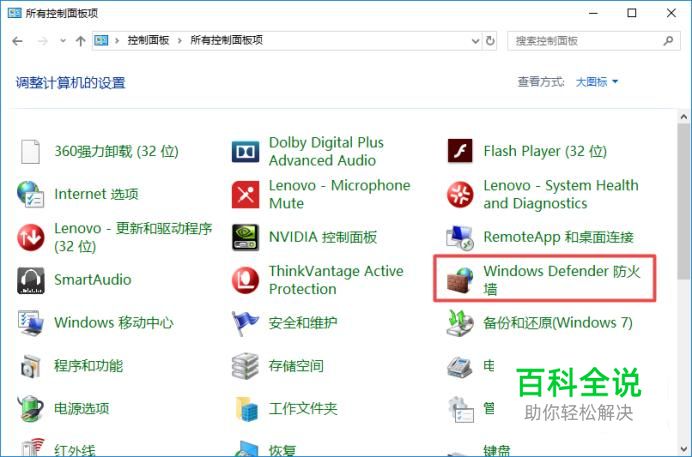Open the 存储空间 link

click(x=296, y=366)
